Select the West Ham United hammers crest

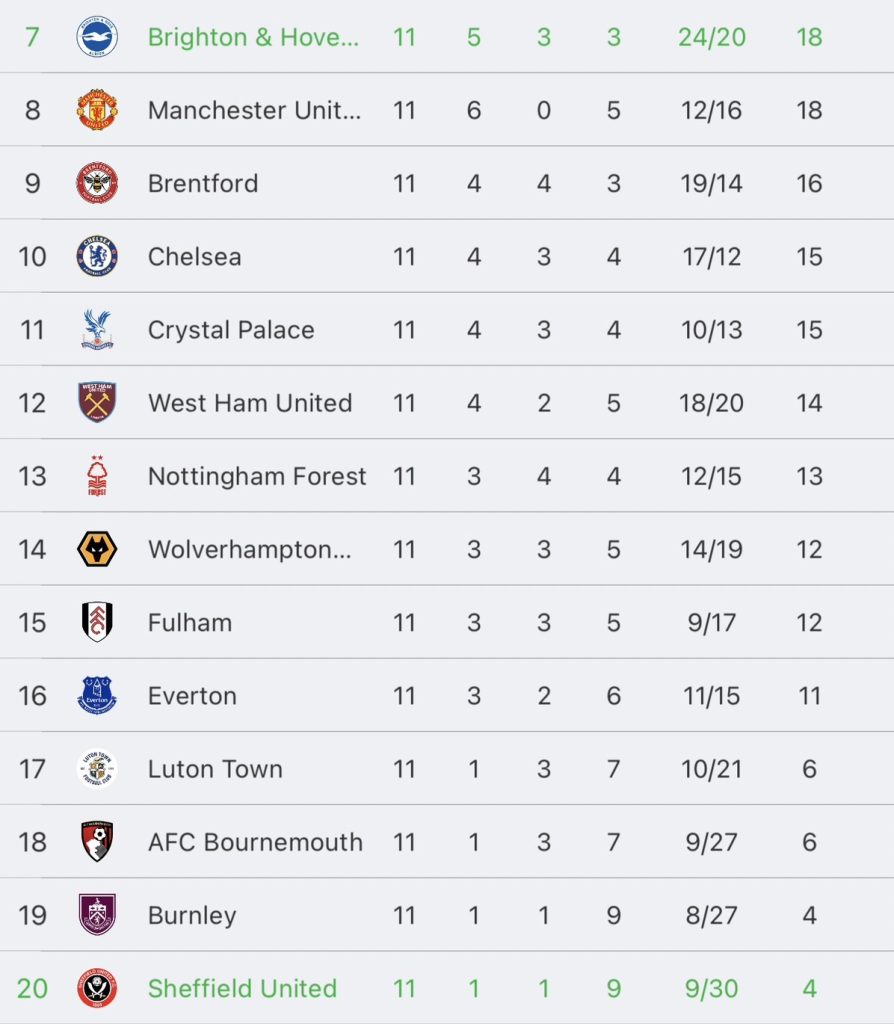97,402
